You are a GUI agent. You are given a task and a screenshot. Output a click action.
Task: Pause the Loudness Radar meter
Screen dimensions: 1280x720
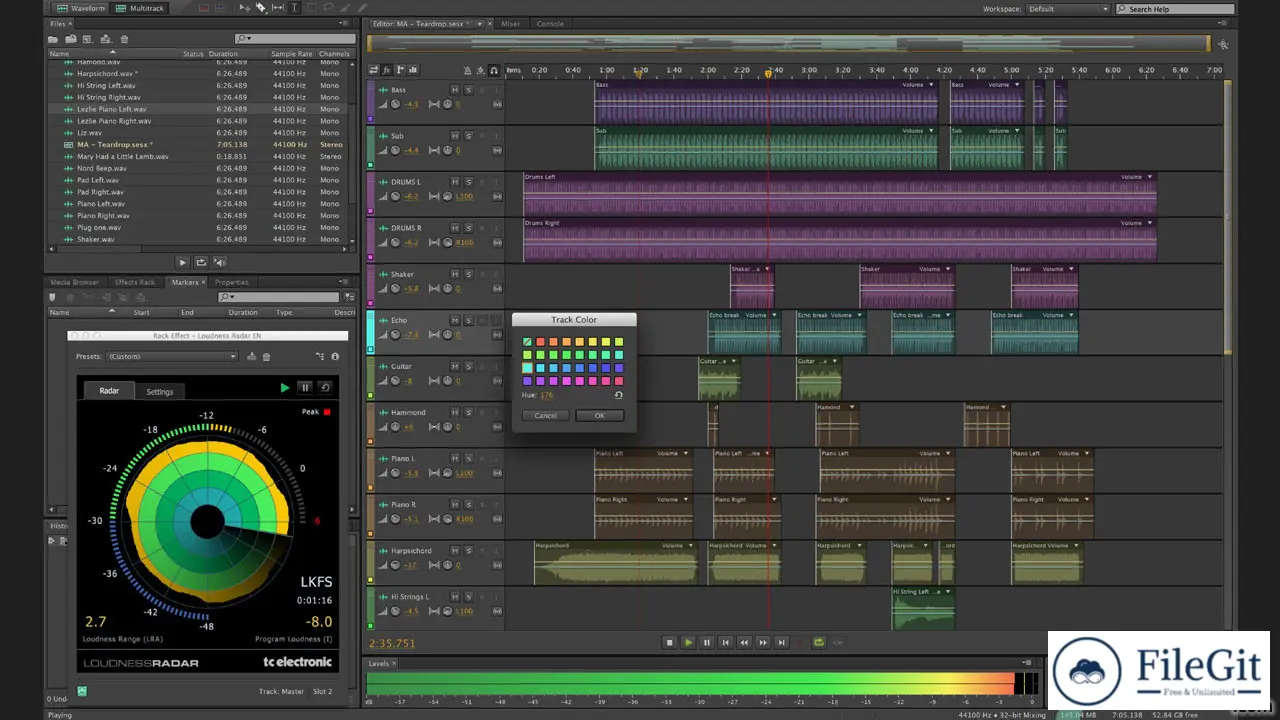point(305,388)
